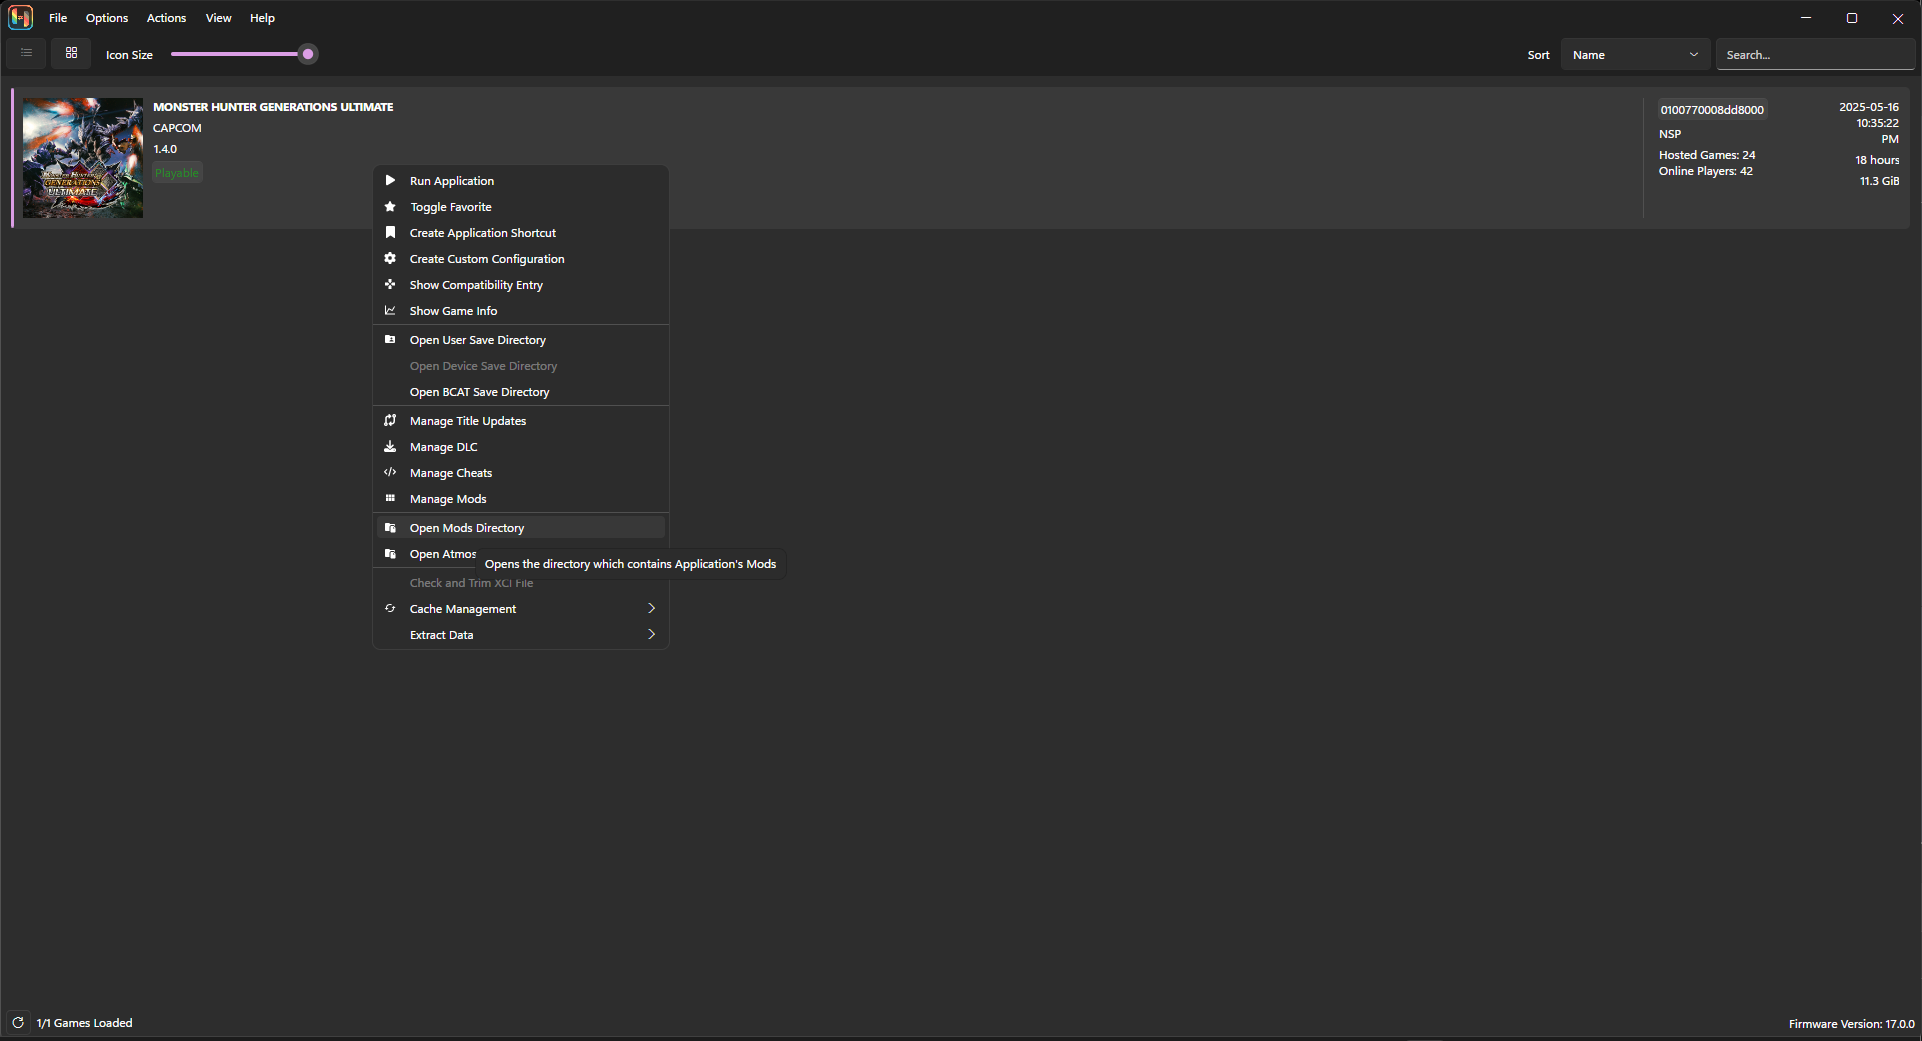Click the bookmark icon for Create Application Shortcut

click(390, 233)
